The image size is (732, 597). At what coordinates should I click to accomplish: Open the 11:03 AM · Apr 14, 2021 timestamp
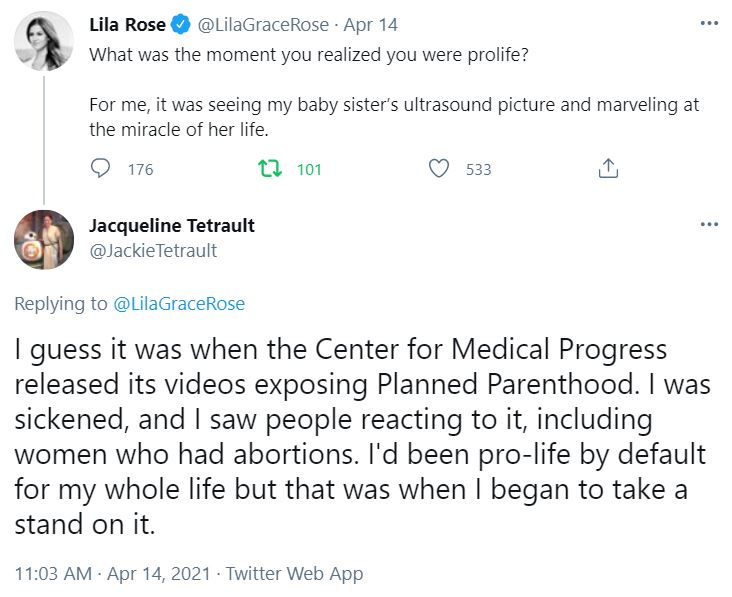[x=113, y=574]
